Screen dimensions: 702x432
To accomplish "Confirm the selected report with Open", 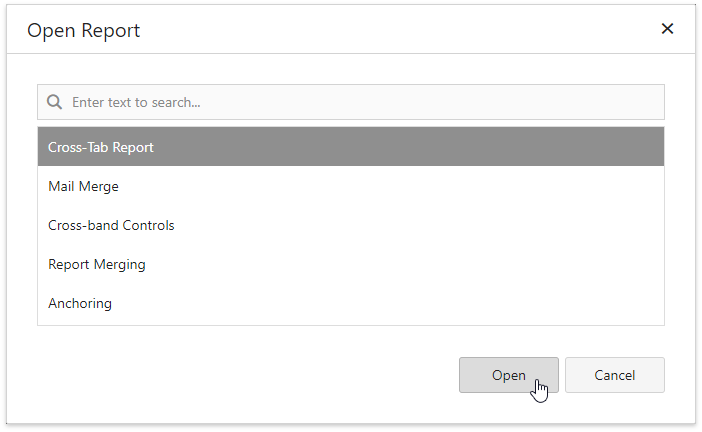I will (x=508, y=375).
